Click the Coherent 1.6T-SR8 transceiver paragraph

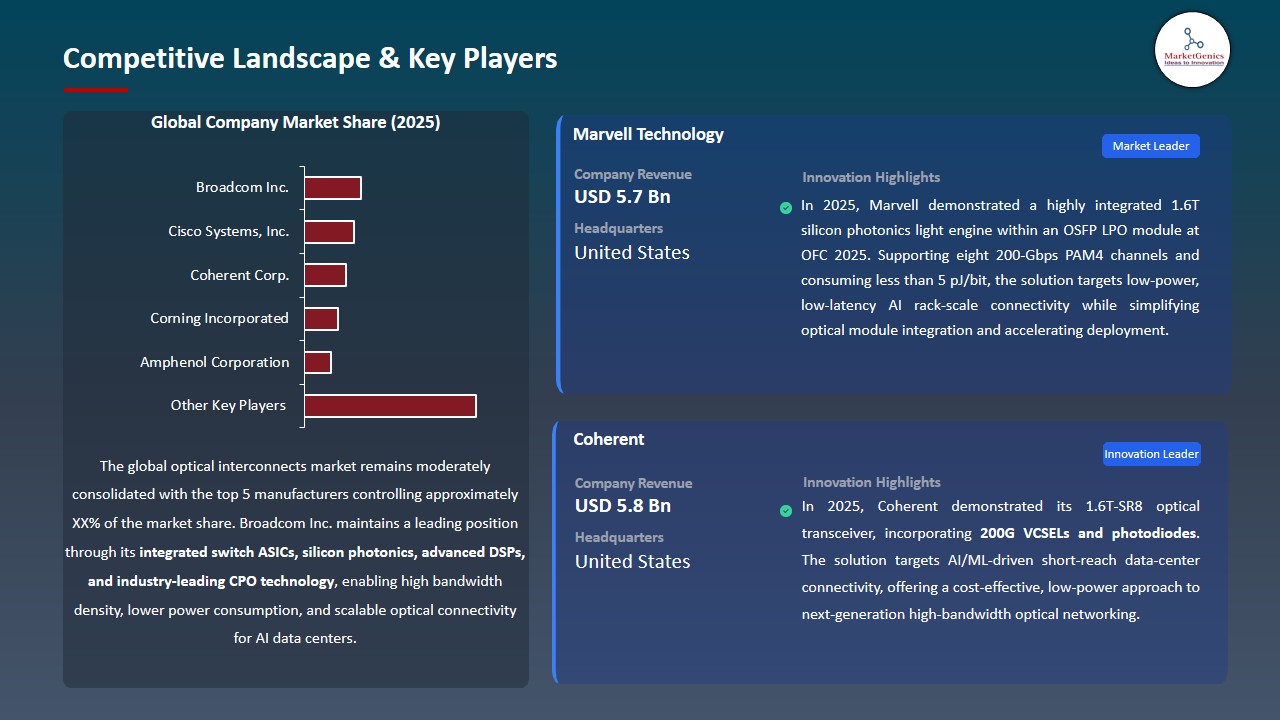coord(1000,560)
